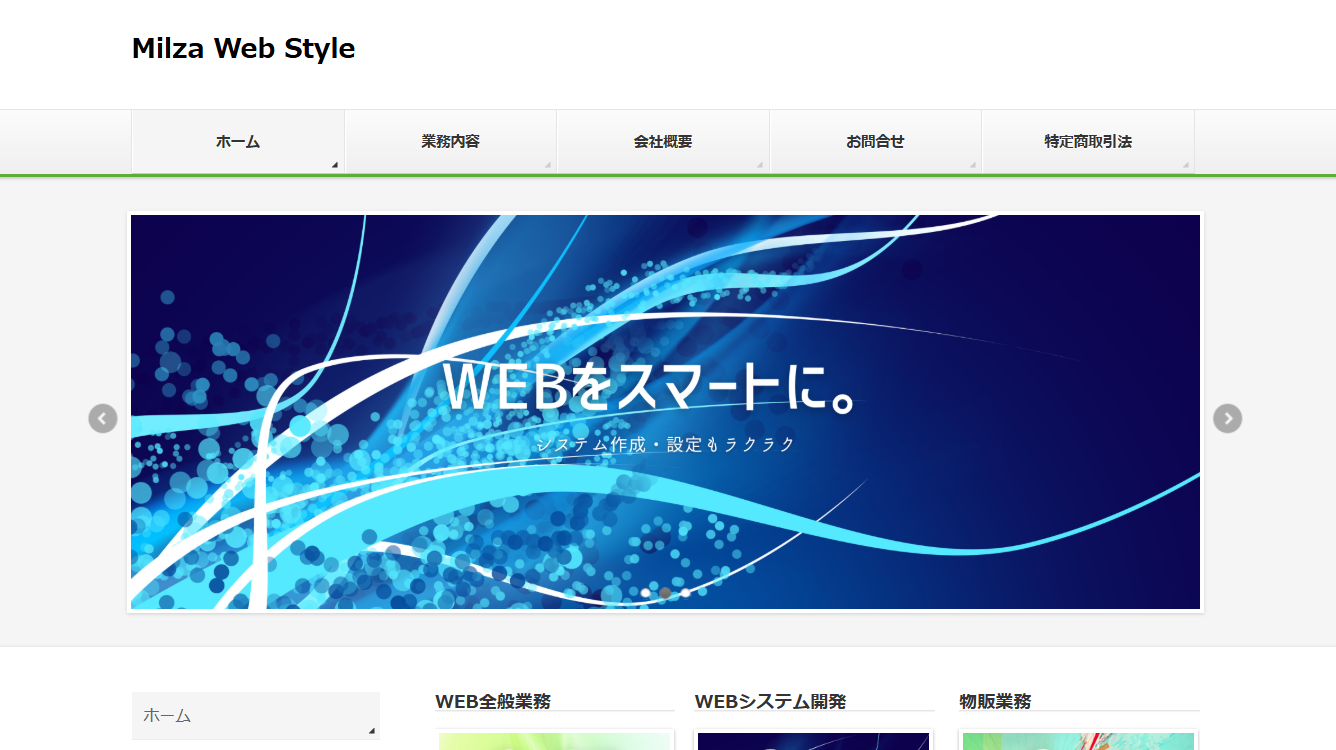Click the corner triangle on お問合せ tab
The height and width of the screenshot is (750, 1336).
tap(972, 165)
